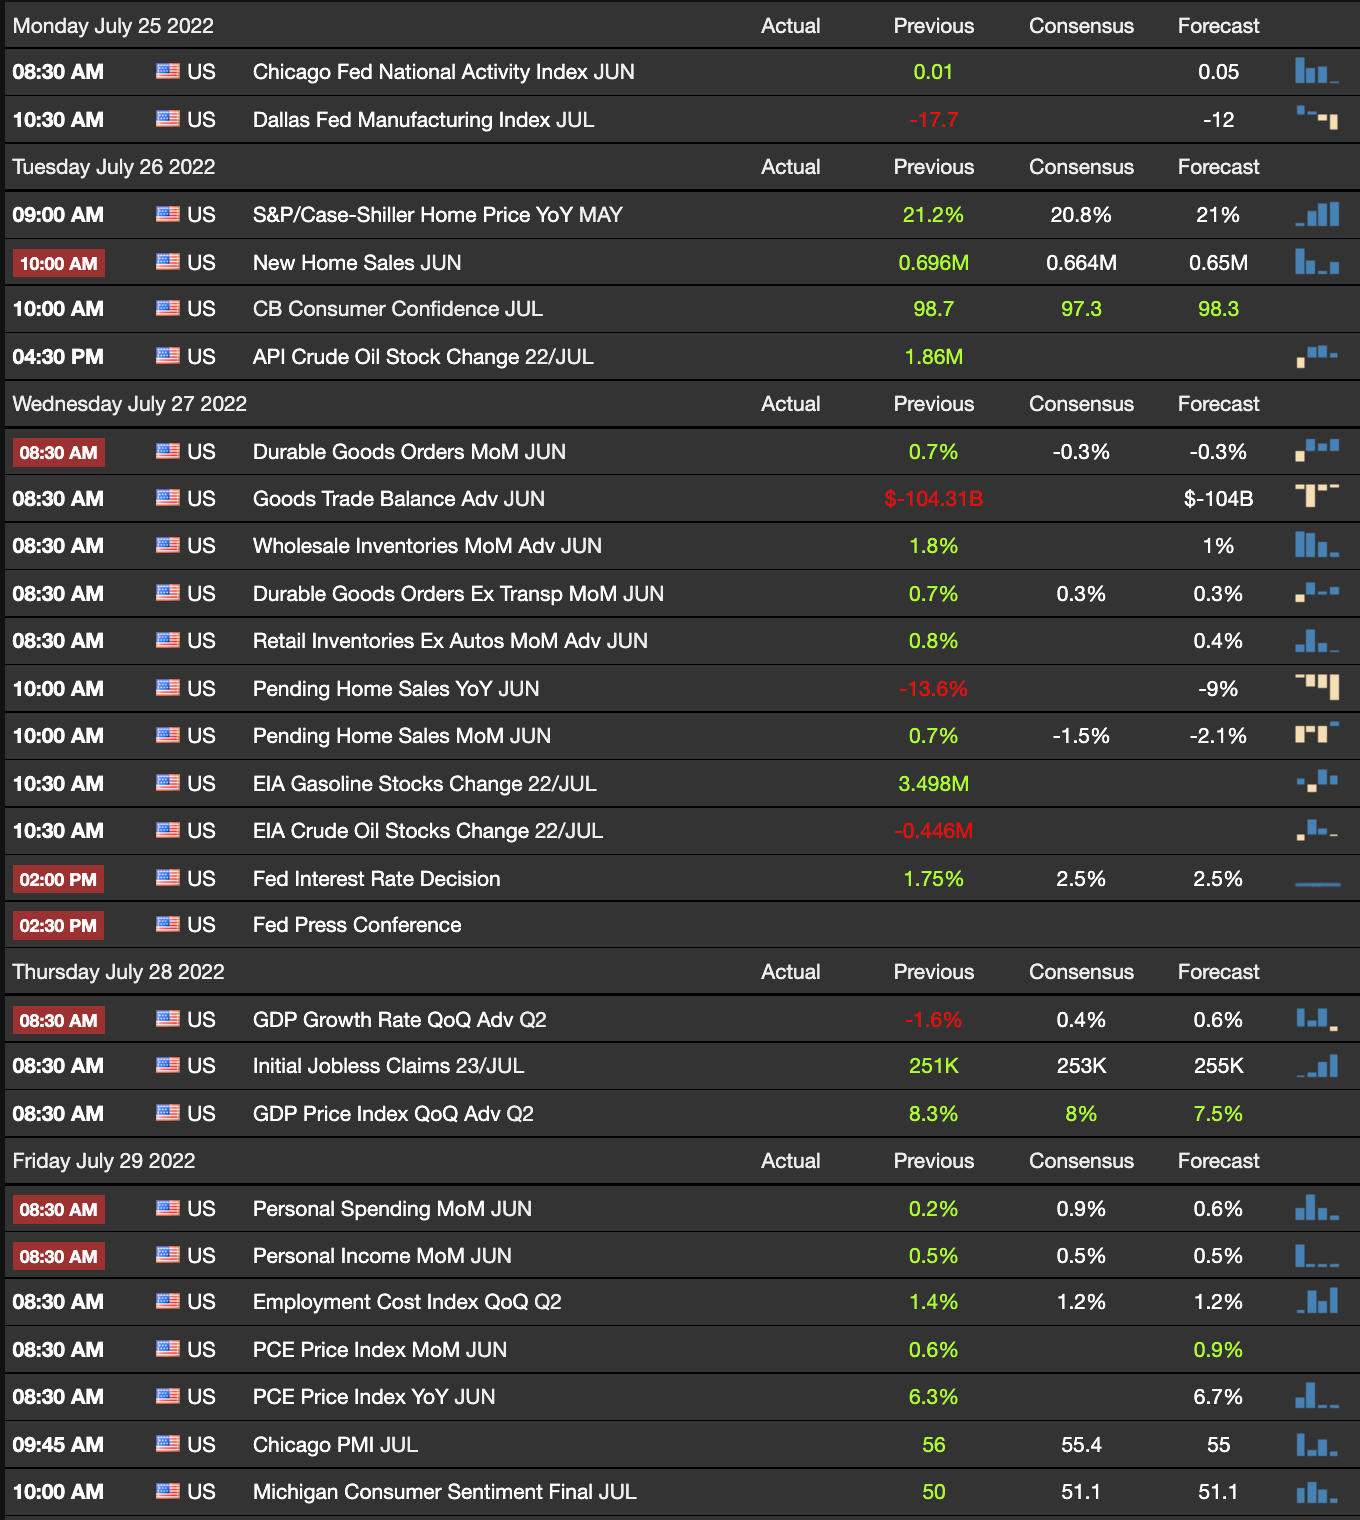Open the Michigan Consumer Sentiment Final chart icon
The width and height of the screenshot is (1360, 1520).
tap(1317, 1491)
